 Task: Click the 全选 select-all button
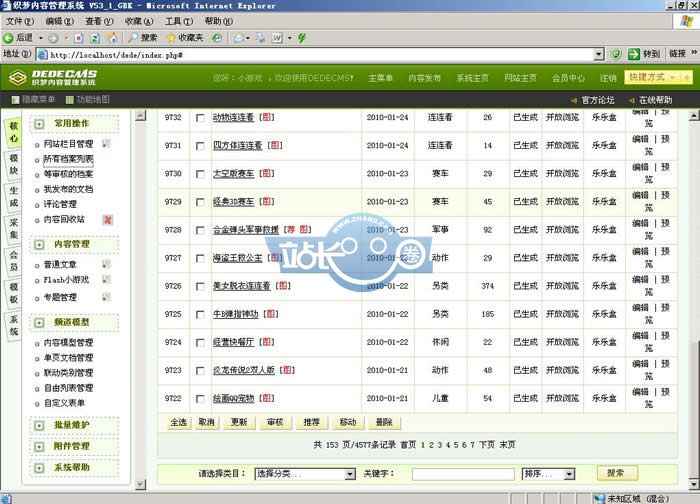179,422
